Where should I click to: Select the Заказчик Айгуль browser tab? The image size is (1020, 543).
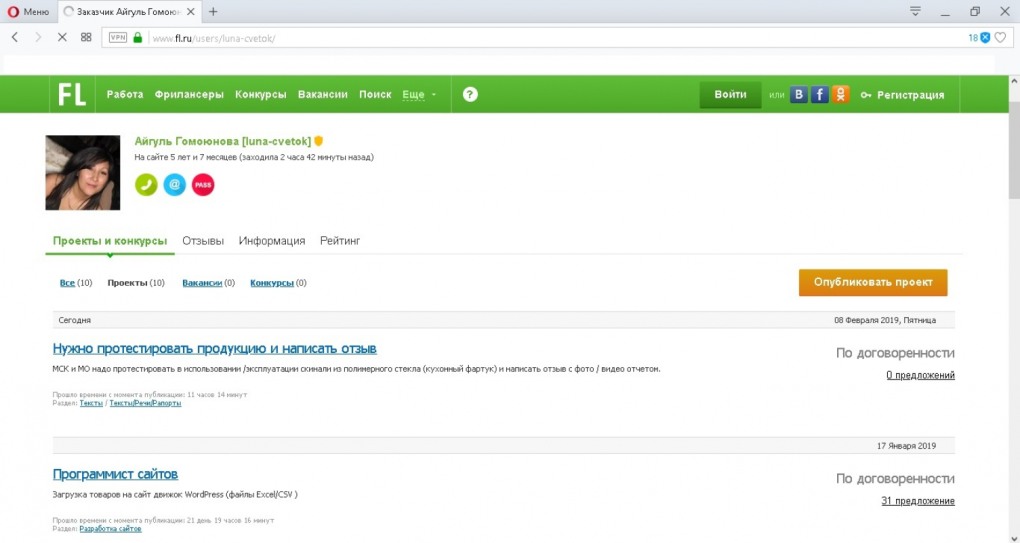[x=129, y=11]
